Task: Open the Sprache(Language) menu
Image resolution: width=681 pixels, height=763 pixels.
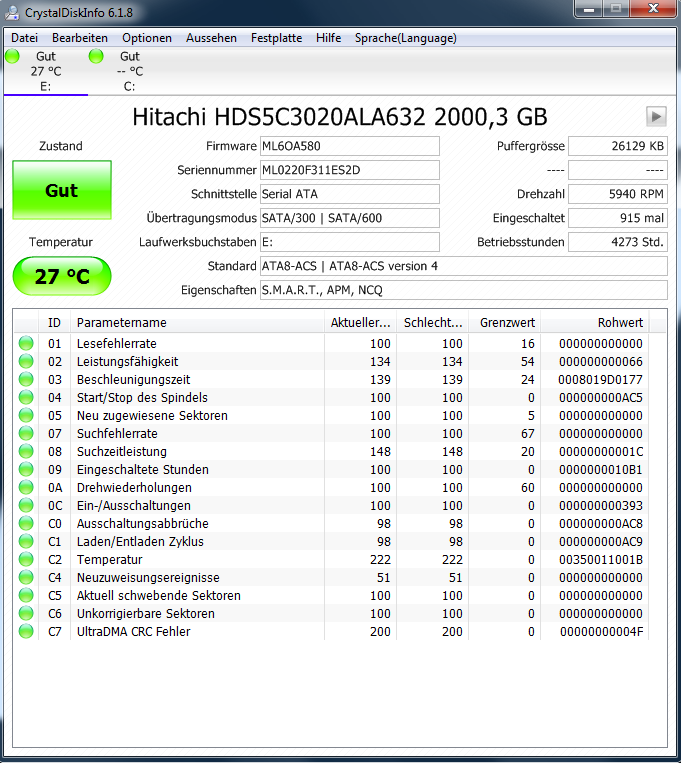Action: click(405, 38)
